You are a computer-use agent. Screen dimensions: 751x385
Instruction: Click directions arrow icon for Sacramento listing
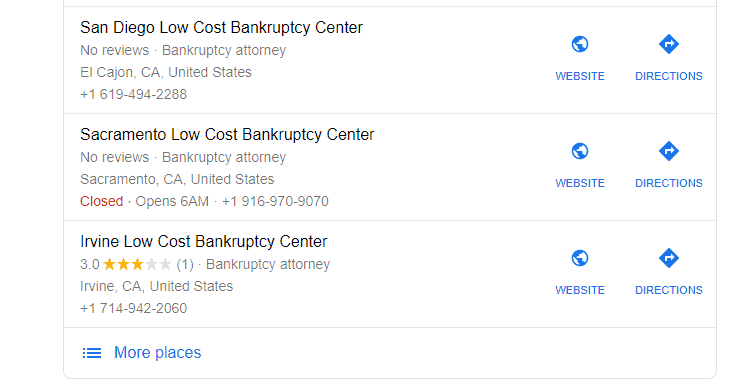coord(669,151)
